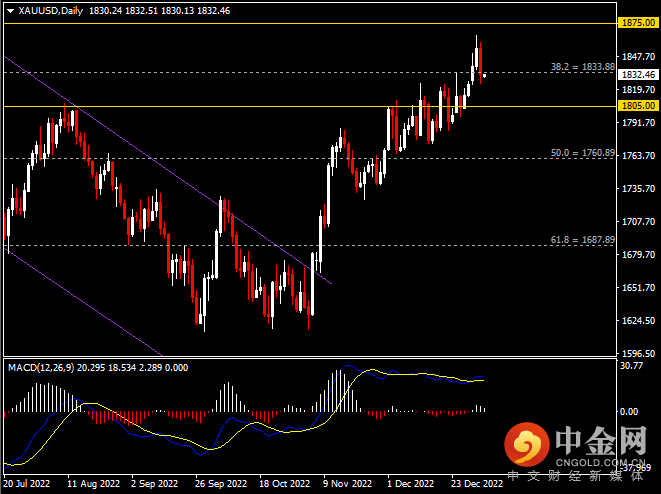Click the 38.2 = 1833.88 Fibonacci label

(x=582, y=67)
